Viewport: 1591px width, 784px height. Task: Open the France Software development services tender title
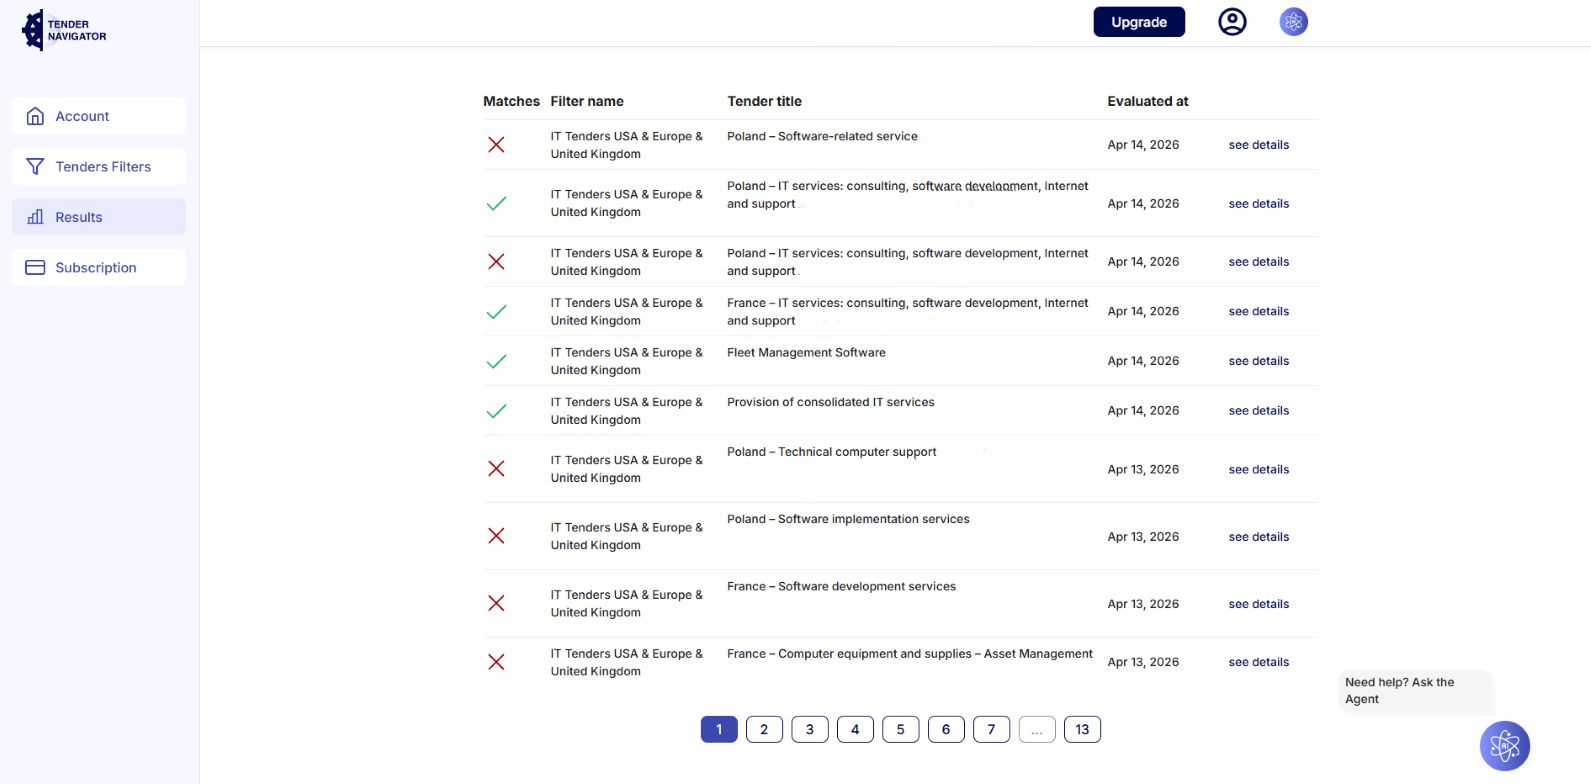[x=841, y=587]
